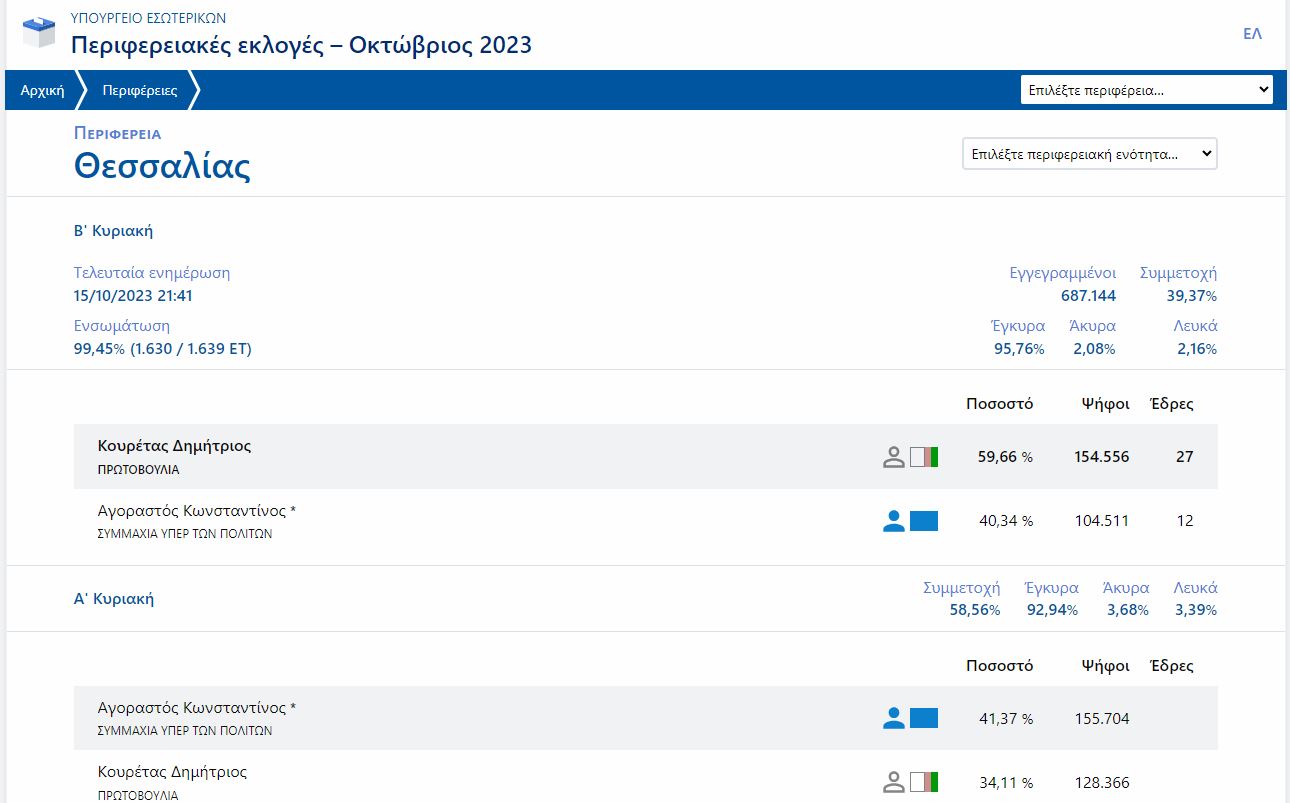Click person icon in Κουρέτας first-round row
Screen dimensions: 1290x803
(x=894, y=782)
